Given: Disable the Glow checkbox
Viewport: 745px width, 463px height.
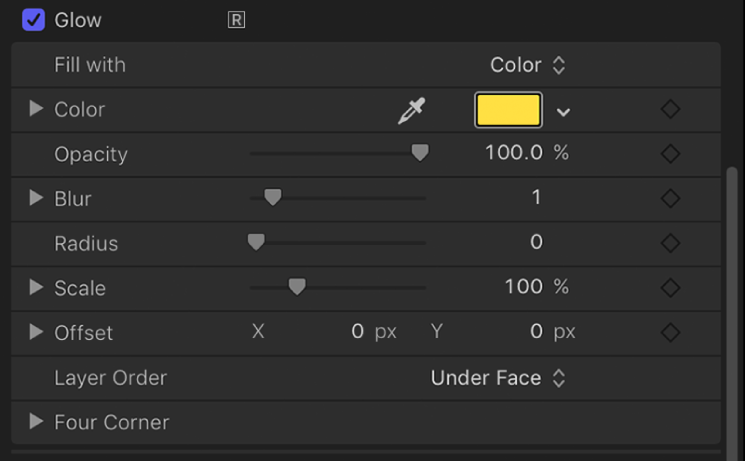Looking at the screenshot, I should [34, 20].
